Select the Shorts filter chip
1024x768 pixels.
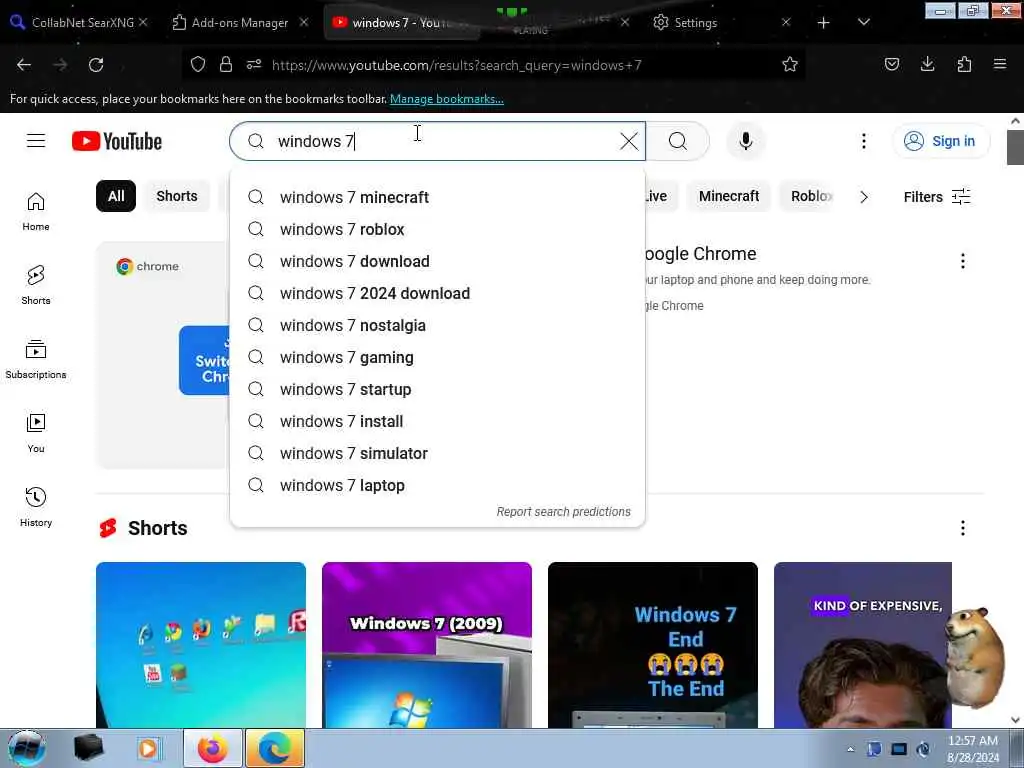tap(177, 196)
